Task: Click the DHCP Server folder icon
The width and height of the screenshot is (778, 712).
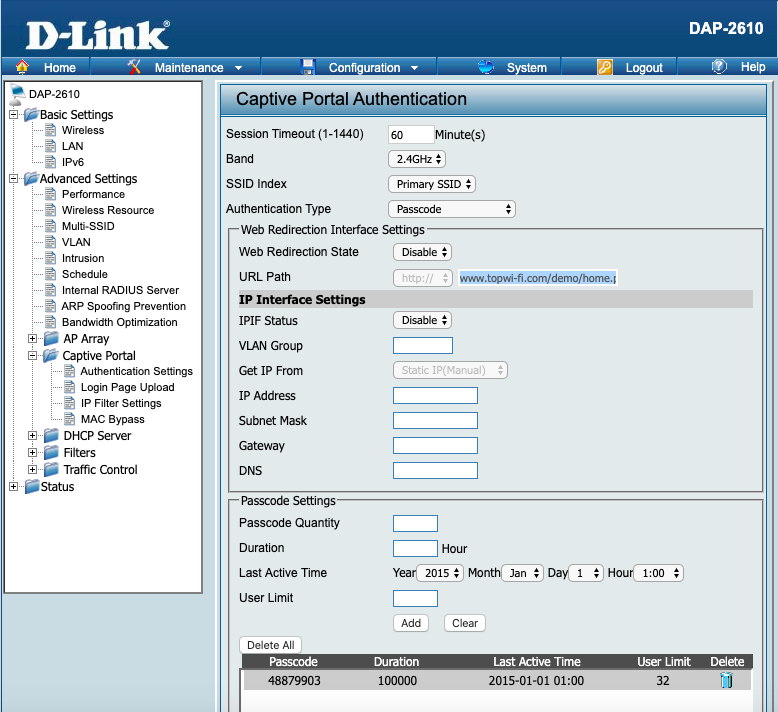Action: coord(51,436)
